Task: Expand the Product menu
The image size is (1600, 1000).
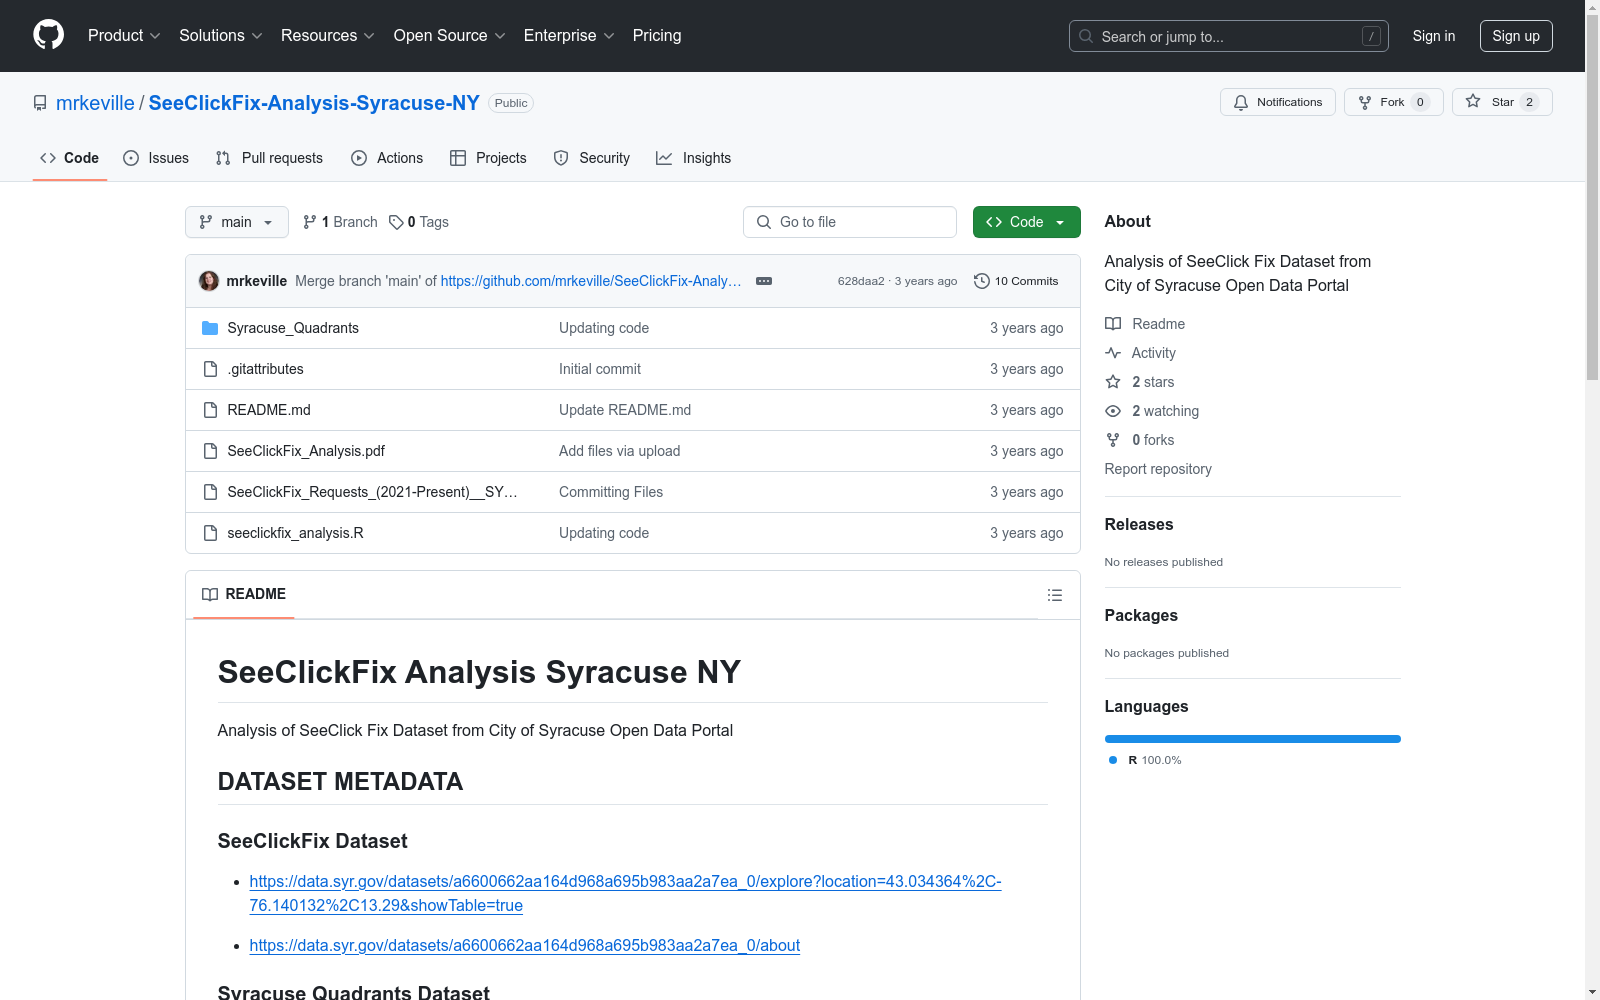Action: click(124, 36)
